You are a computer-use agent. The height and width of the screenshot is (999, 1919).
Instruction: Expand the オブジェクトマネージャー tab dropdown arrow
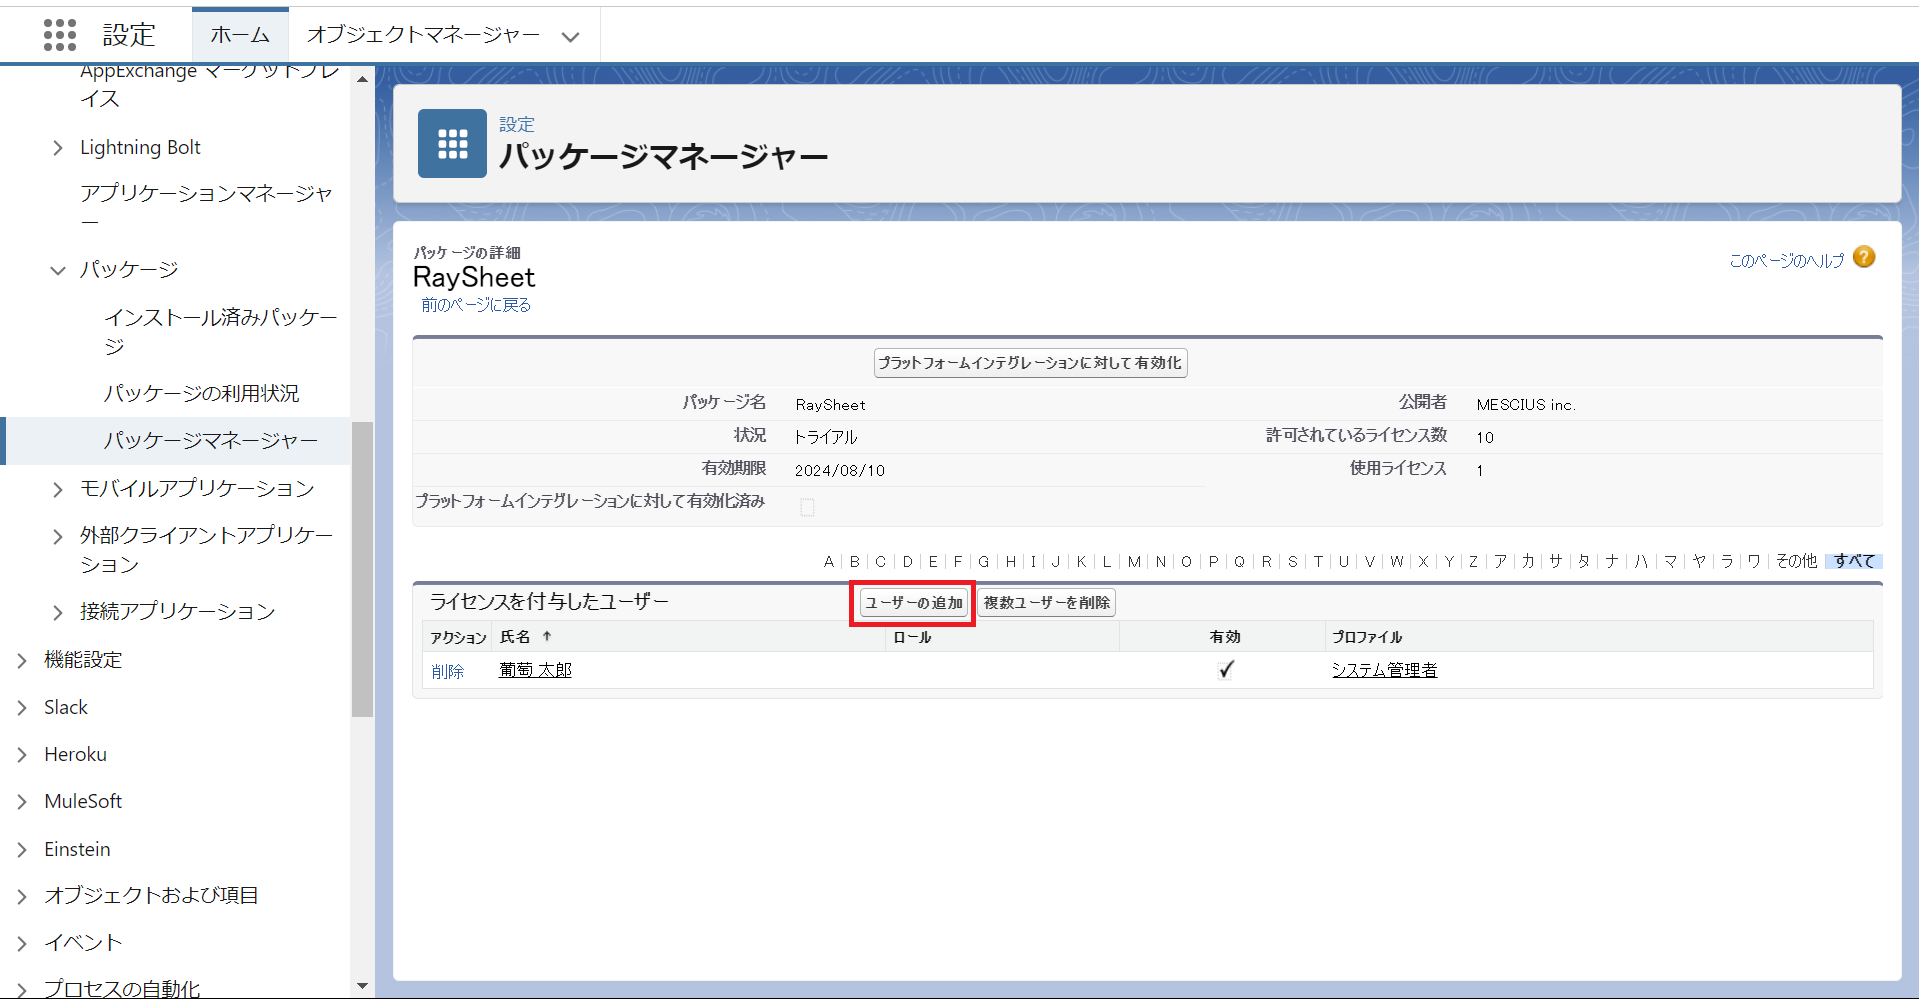pyautogui.click(x=570, y=37)
